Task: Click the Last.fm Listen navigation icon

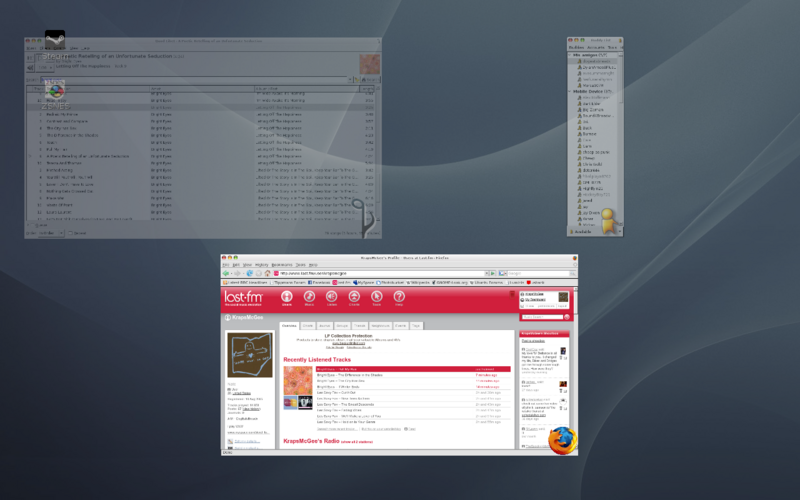Action: coord(331,297)
